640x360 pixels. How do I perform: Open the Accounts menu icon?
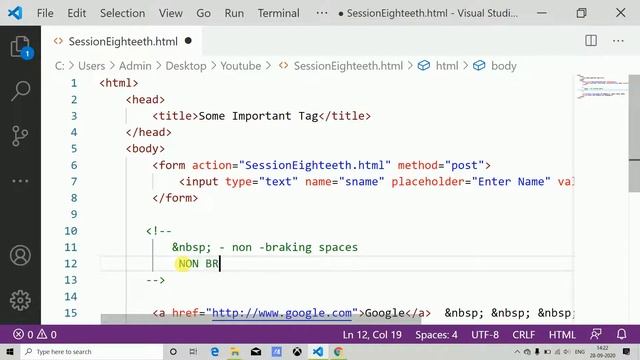[20, 256]
